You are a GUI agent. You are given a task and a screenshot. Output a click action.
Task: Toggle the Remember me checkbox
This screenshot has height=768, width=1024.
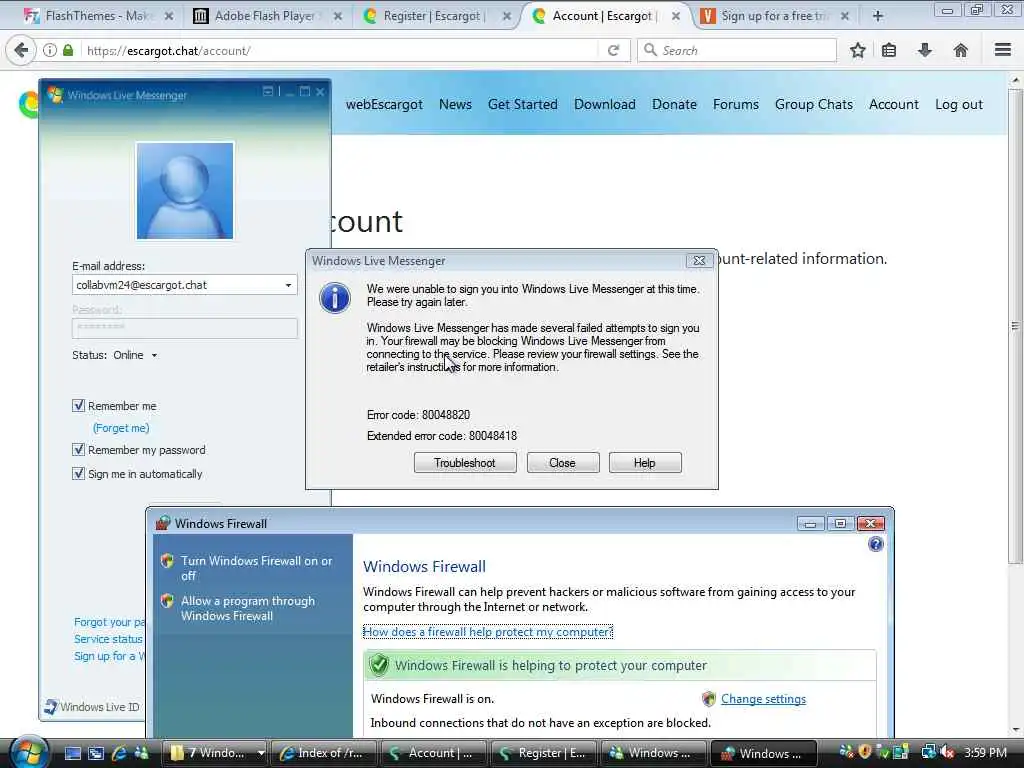point(78,406)
